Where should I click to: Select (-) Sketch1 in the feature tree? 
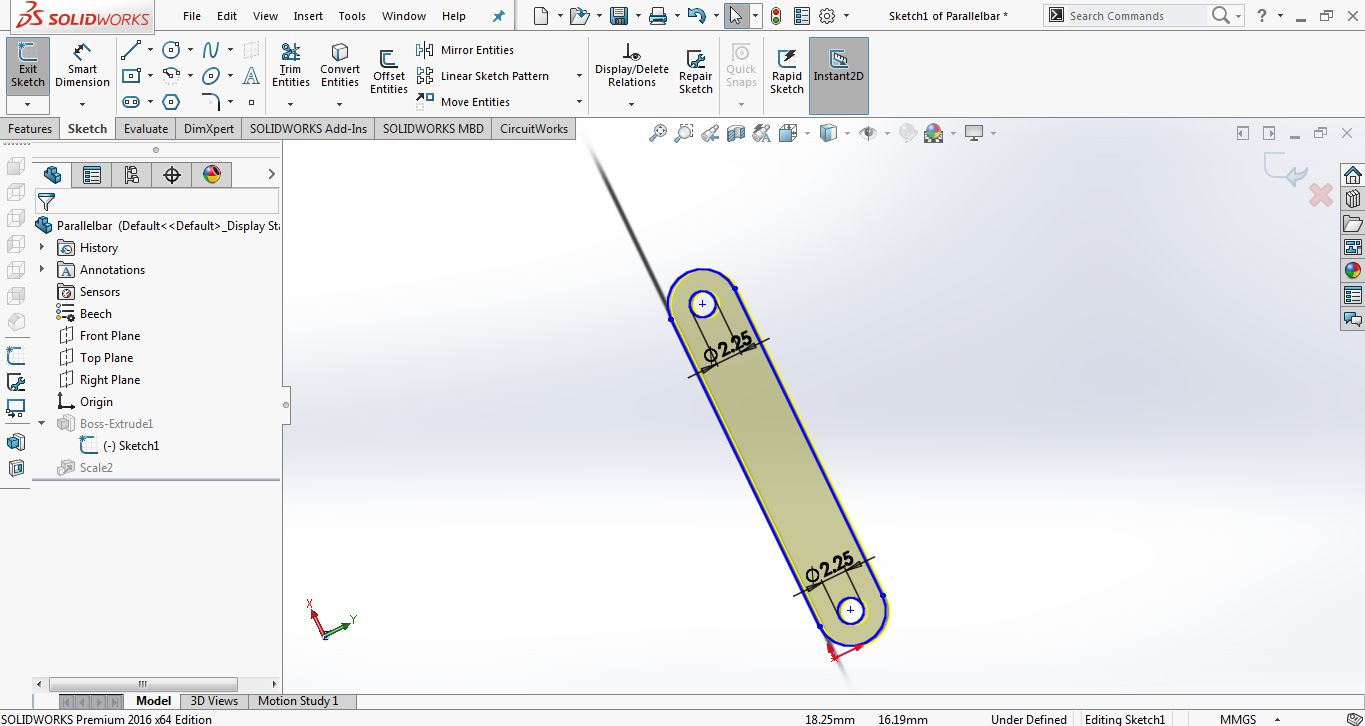131,446
